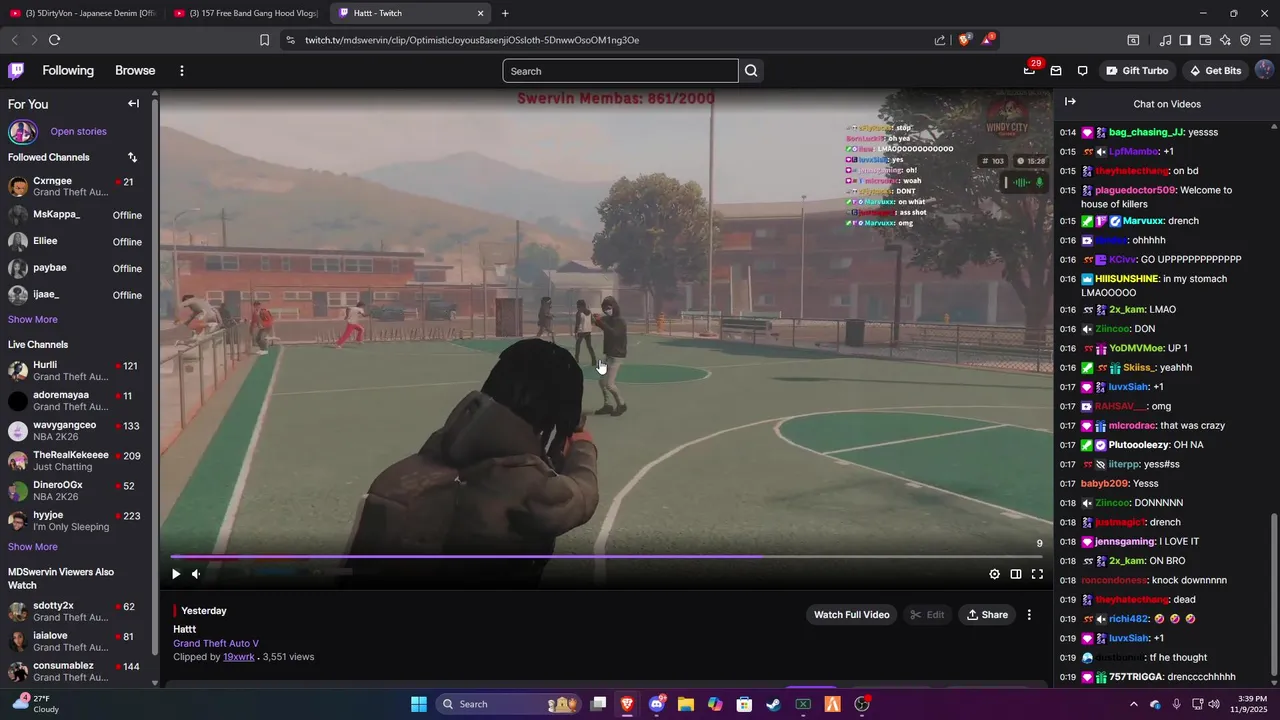Screen dimensions: 1280x720
Task: Open MsKappa_ offline channel
Action: click(75, 215)
